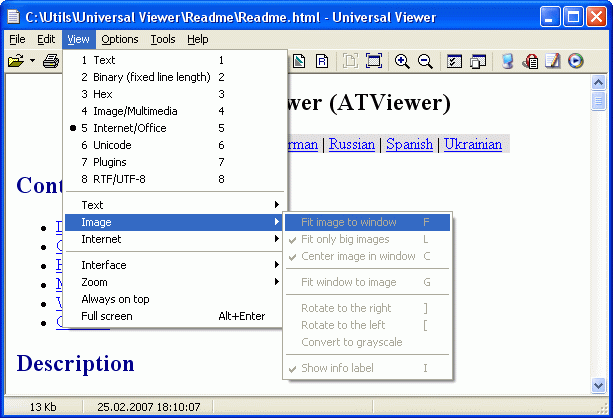Choose Full screen from View menu
This screenshot has width=613, height=418.
tap(174, 316)
